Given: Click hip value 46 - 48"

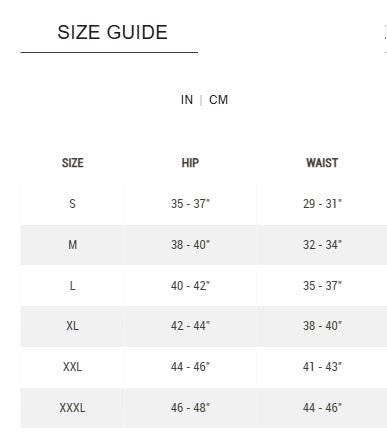Looking at the screenshot, I should (x=190, y=408).
